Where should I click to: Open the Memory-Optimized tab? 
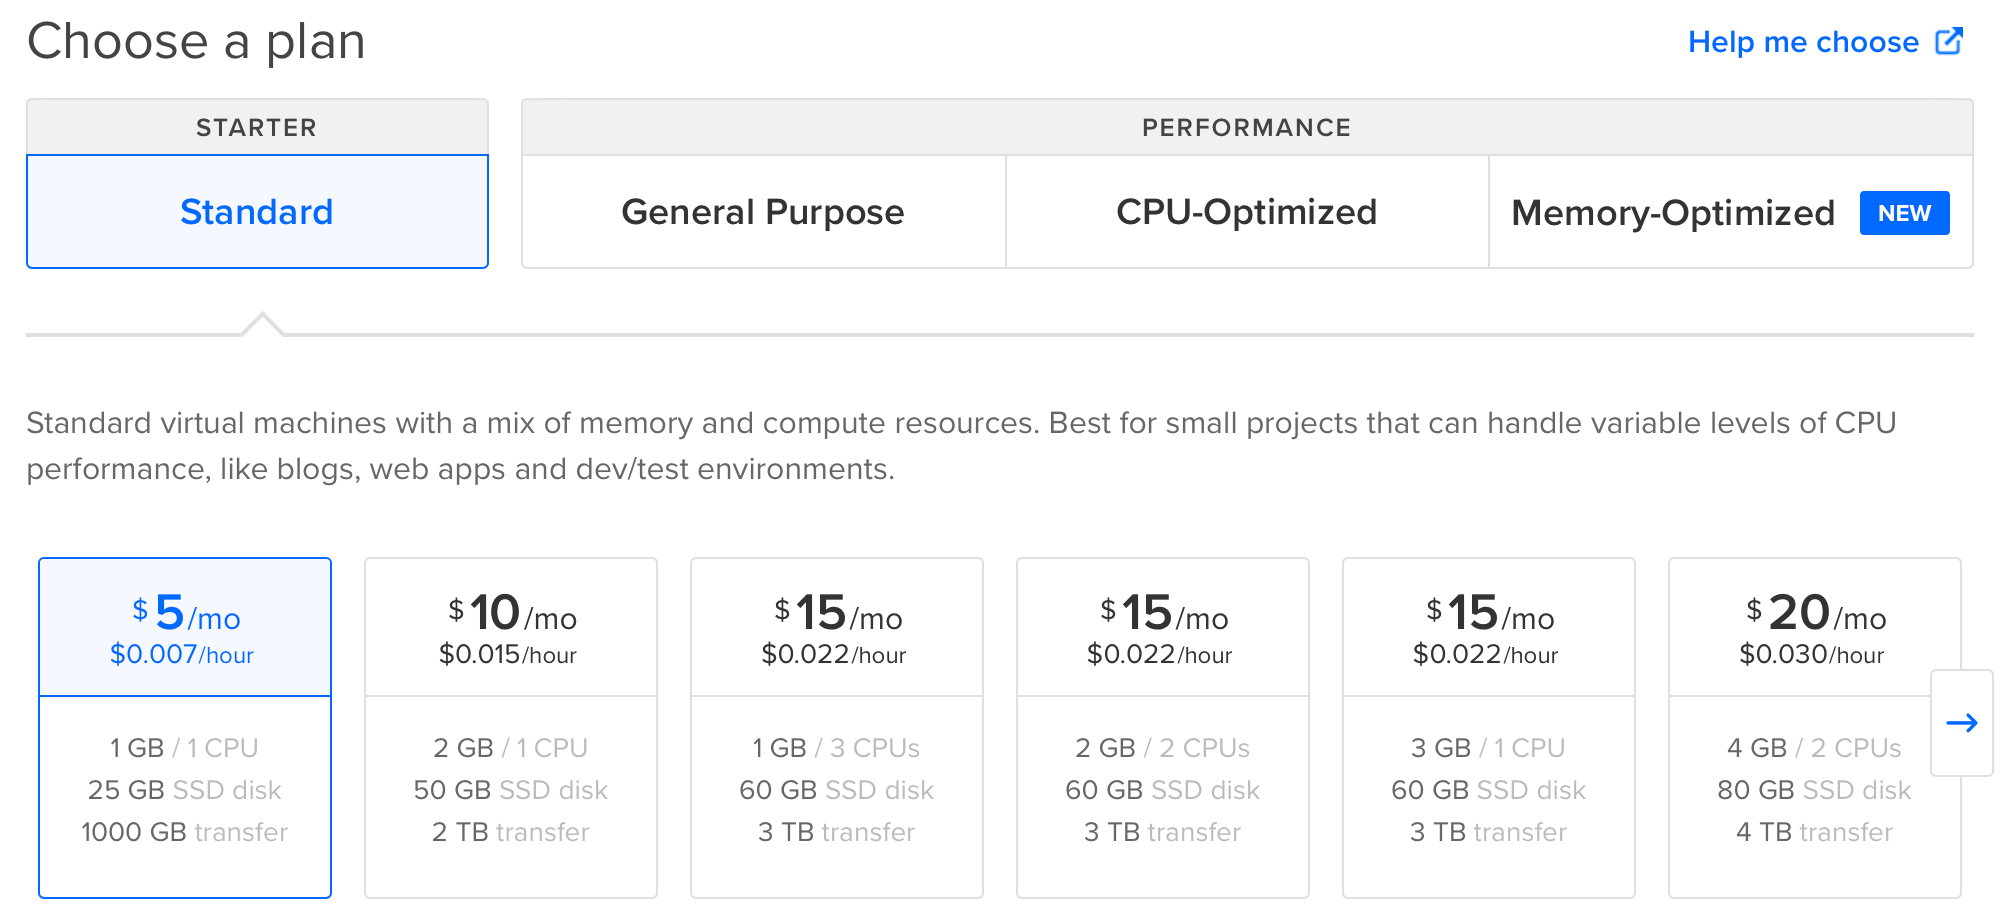(x=1672, y=213)
